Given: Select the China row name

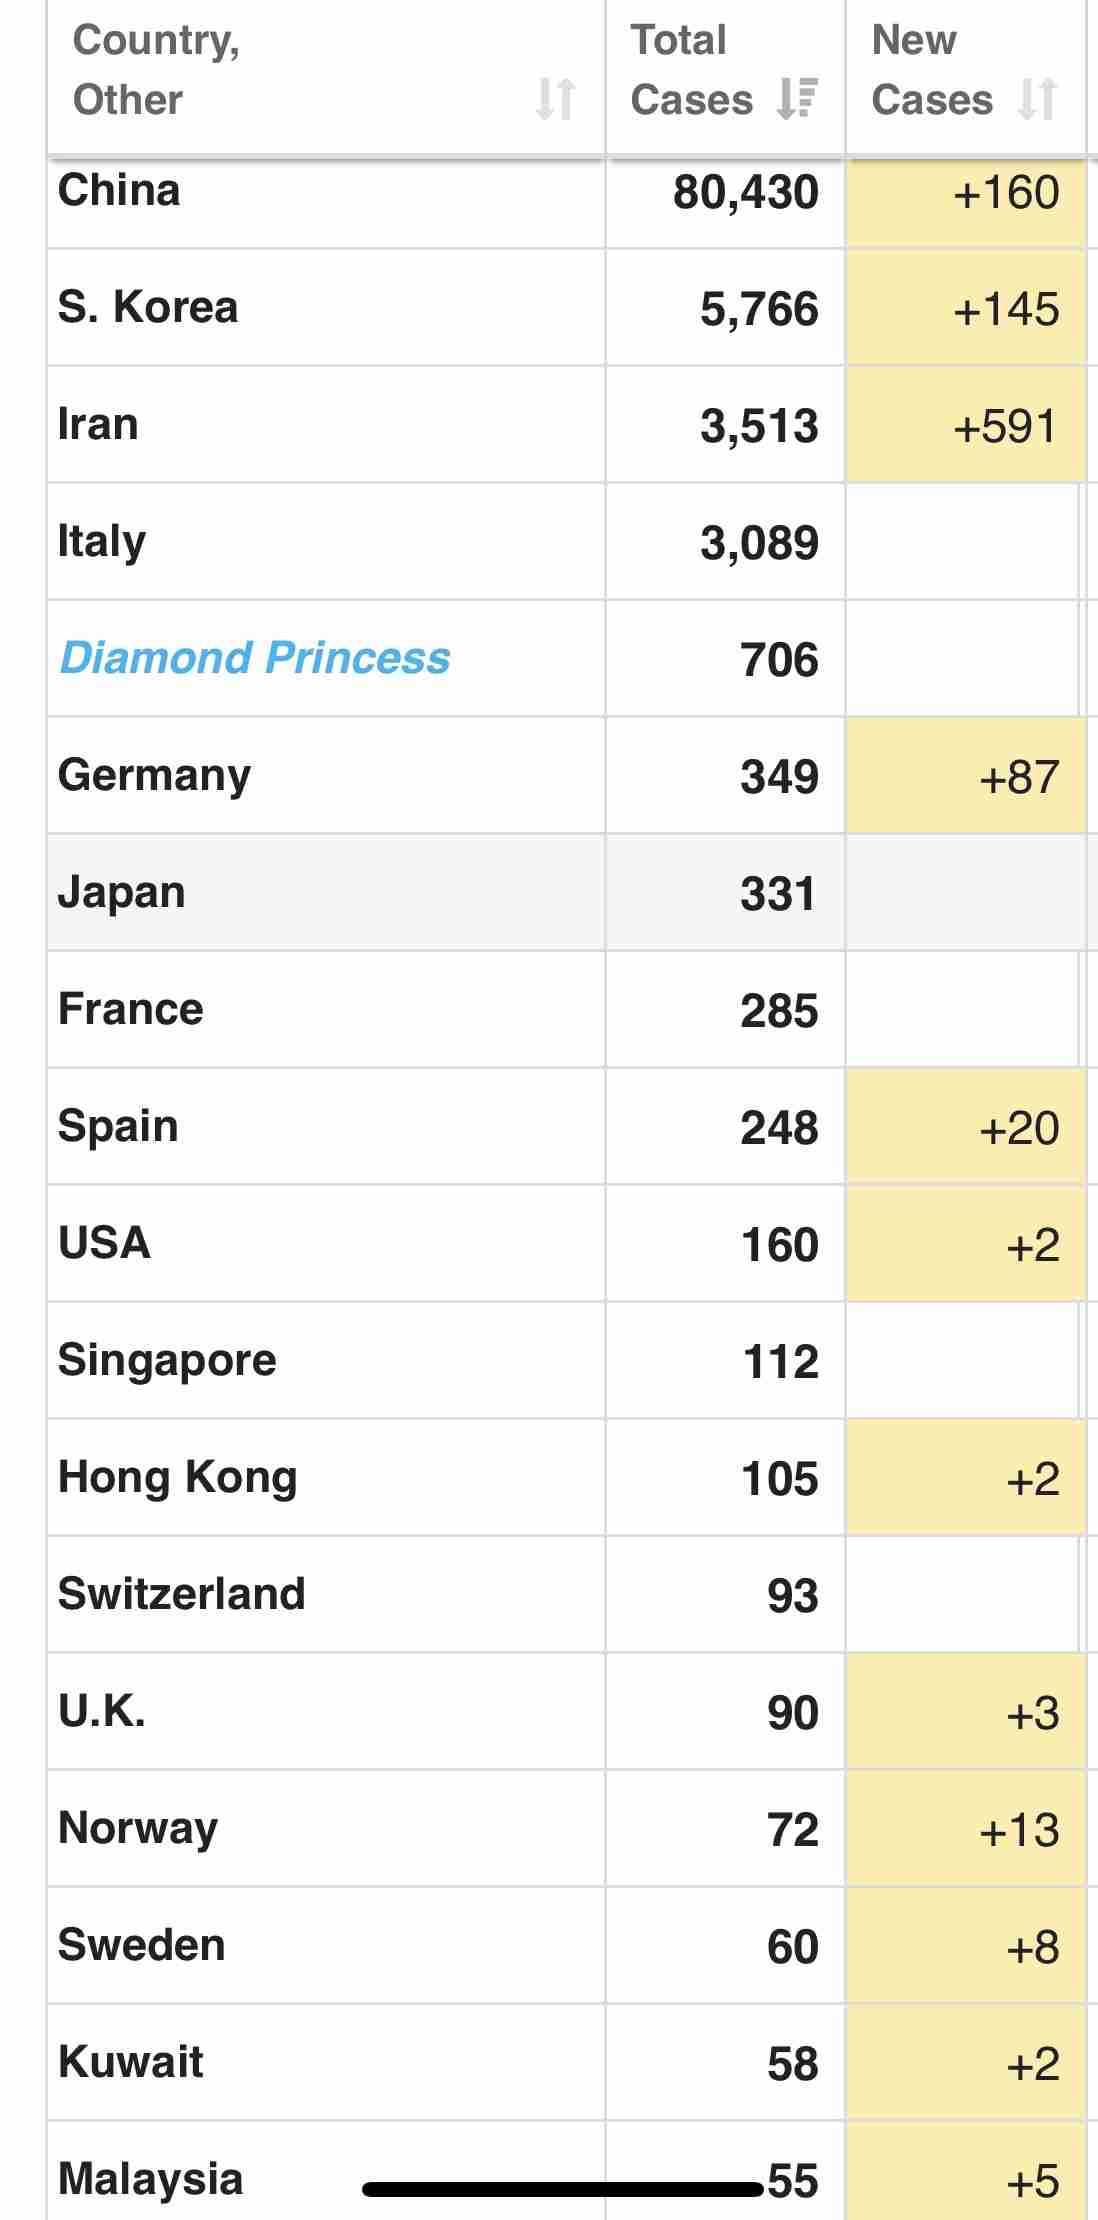Looking at the screenshot, I should pyautogui.click(x=119, y=190).
